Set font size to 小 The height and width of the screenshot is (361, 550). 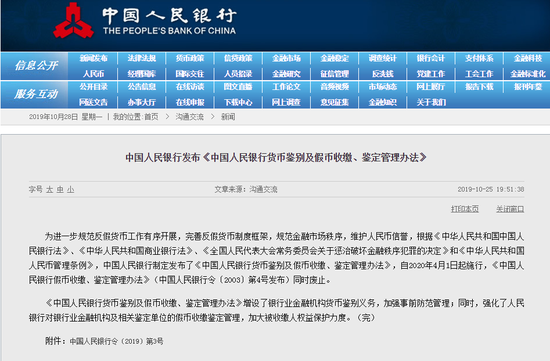[x=71, y=189]
